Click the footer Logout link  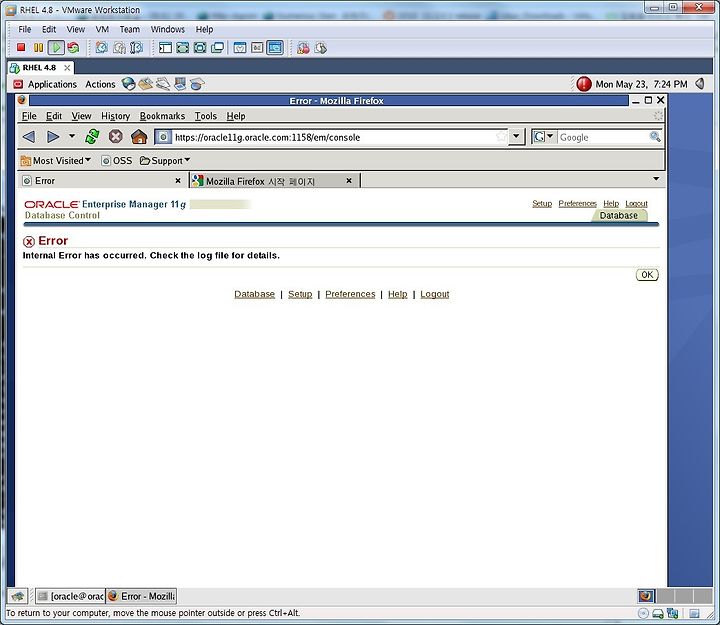click(434, 294)
